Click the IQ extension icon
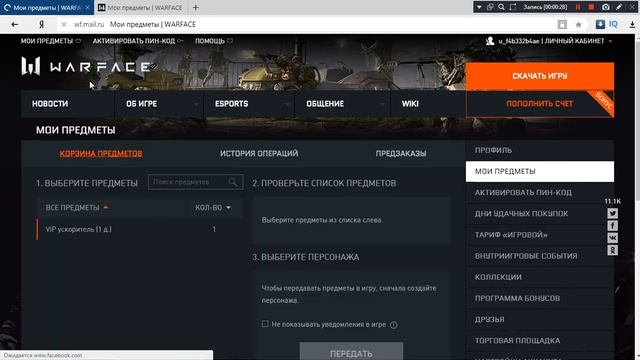 613,24
